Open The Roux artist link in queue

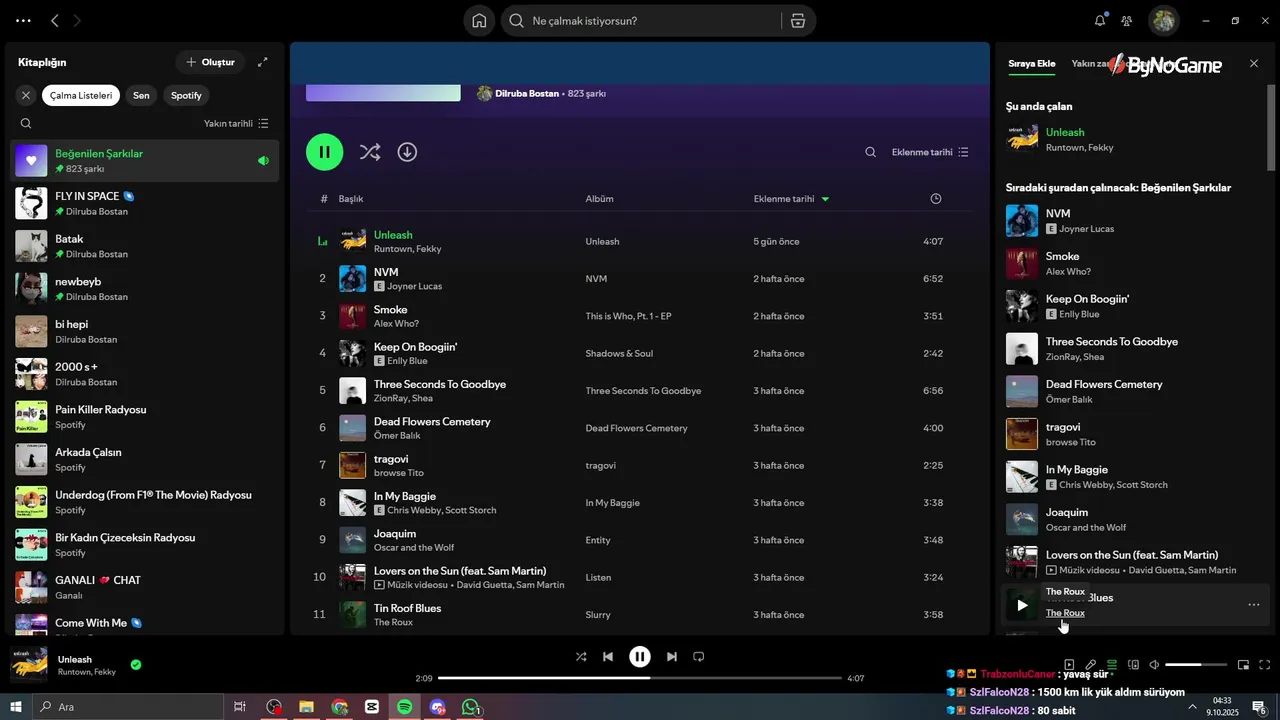(x=1065, y=613)
